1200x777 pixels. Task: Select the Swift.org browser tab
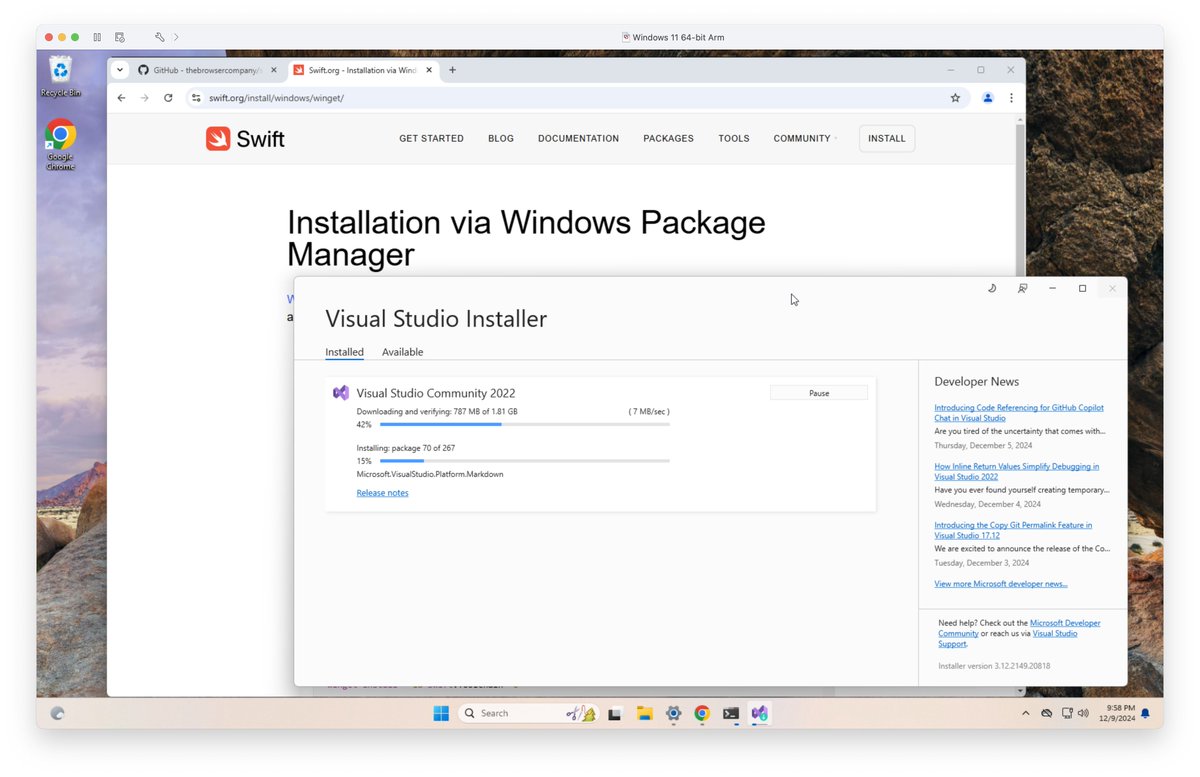point(362,70)
